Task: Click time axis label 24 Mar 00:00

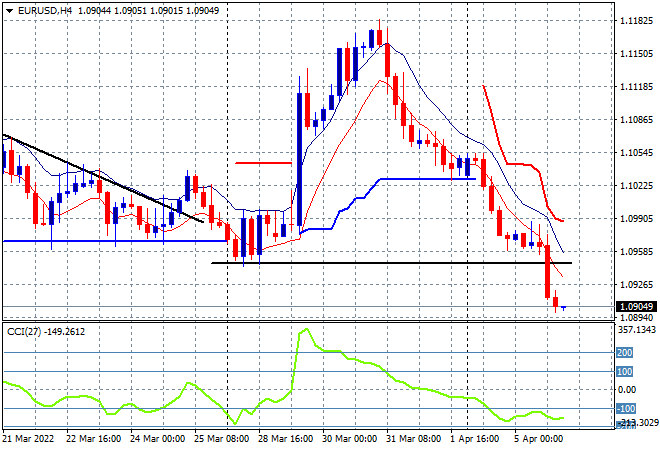Action: click(157, 439)
